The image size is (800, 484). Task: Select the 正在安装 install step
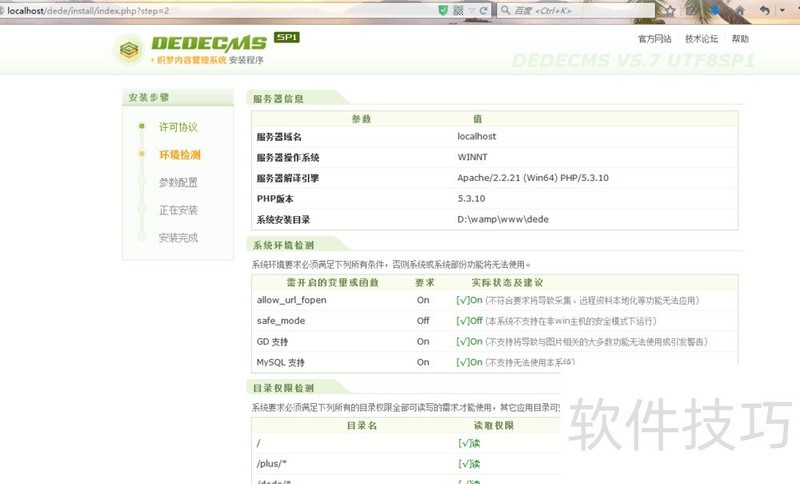point(178,210)
